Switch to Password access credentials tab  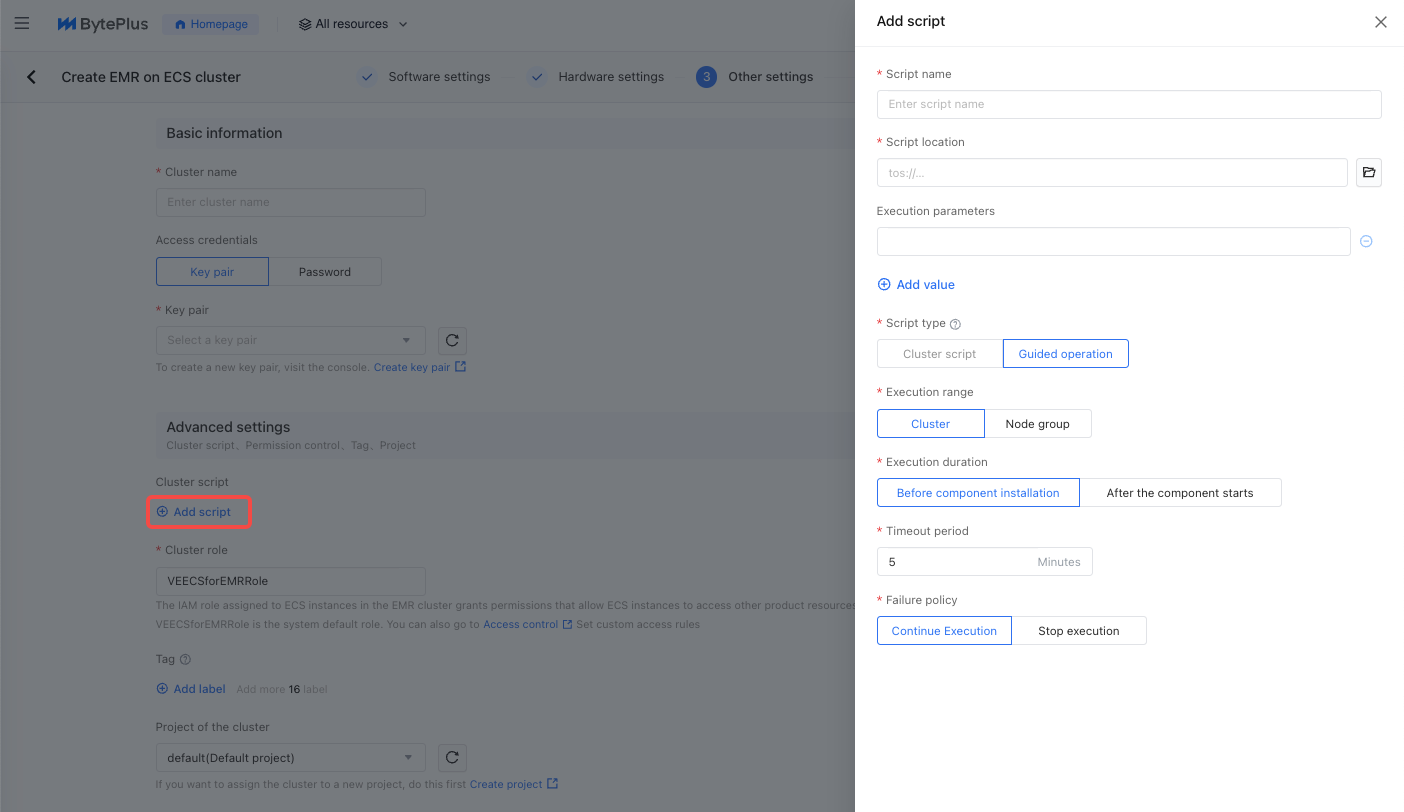point(325,272)
